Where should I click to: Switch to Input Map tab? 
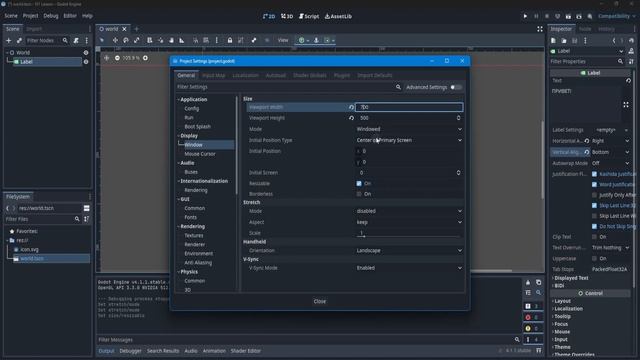[213, 76]
